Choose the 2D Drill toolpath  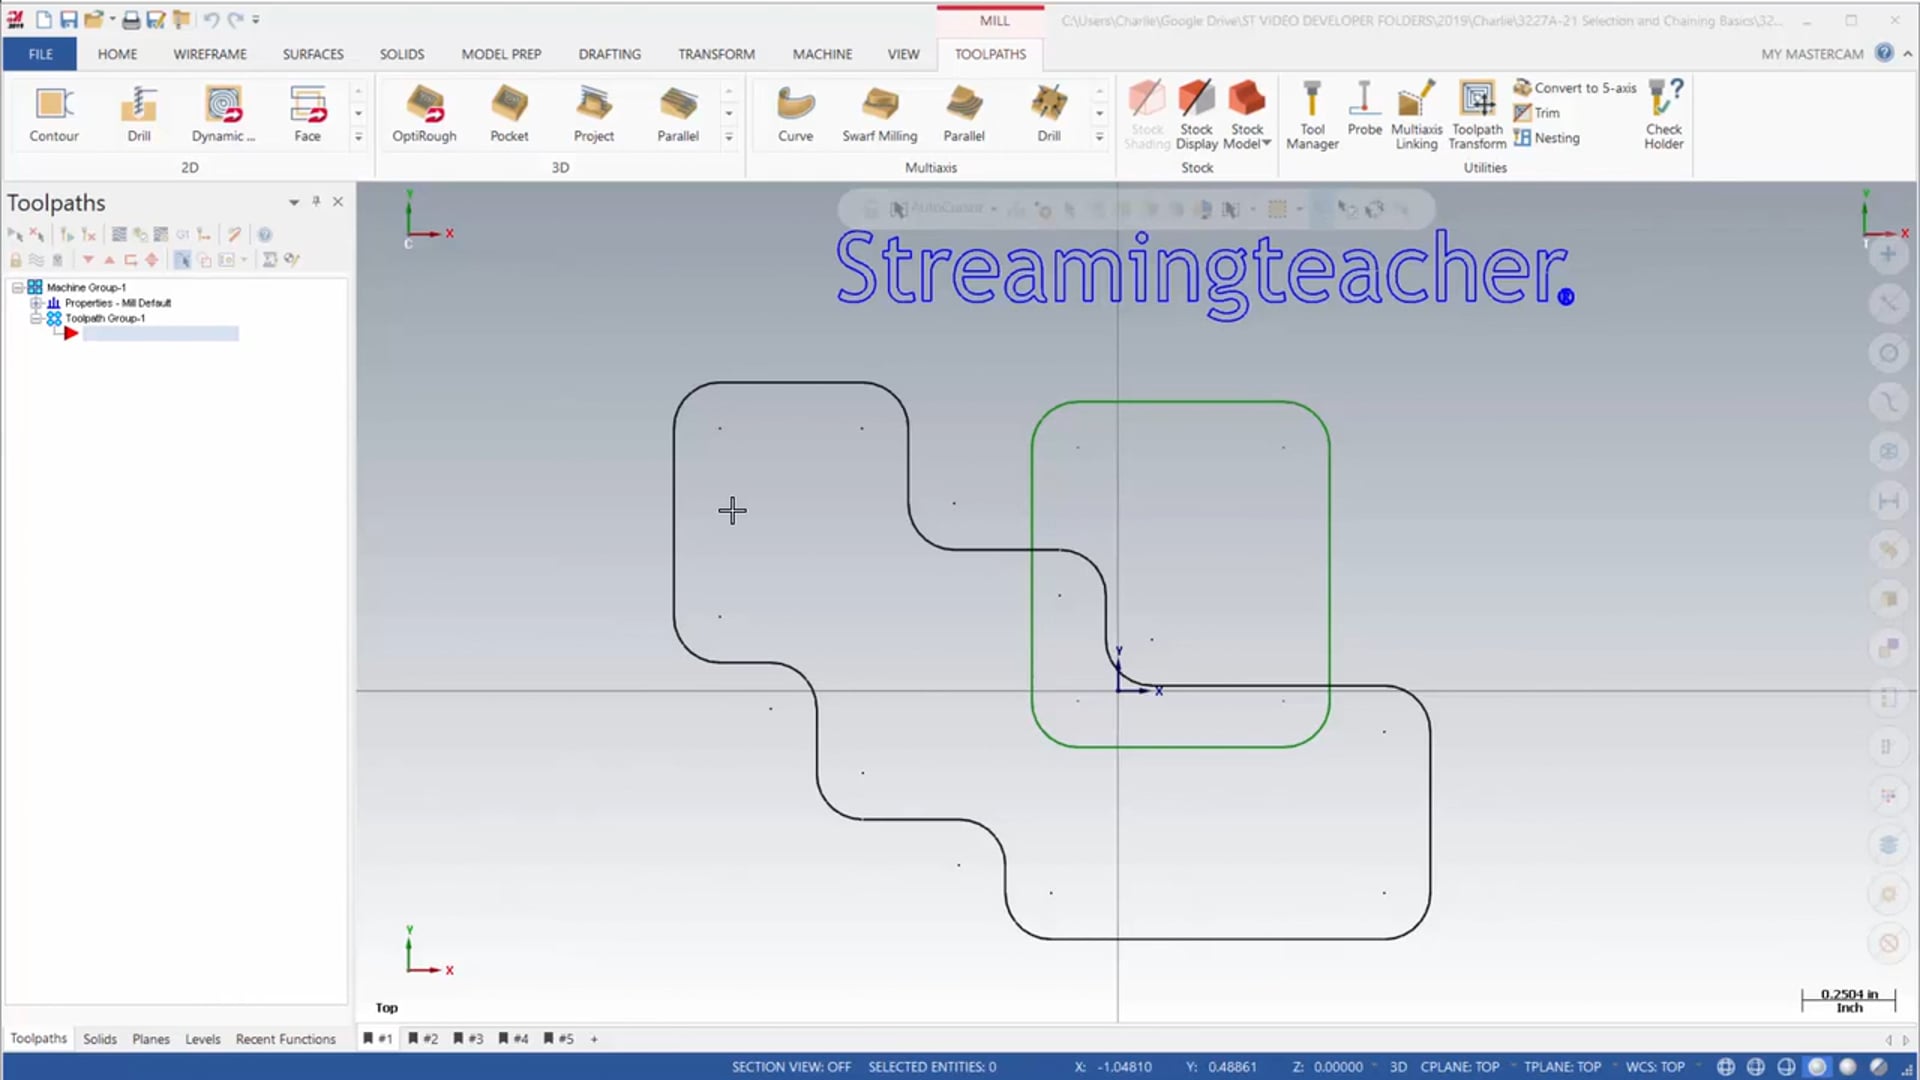pos(139,115)
